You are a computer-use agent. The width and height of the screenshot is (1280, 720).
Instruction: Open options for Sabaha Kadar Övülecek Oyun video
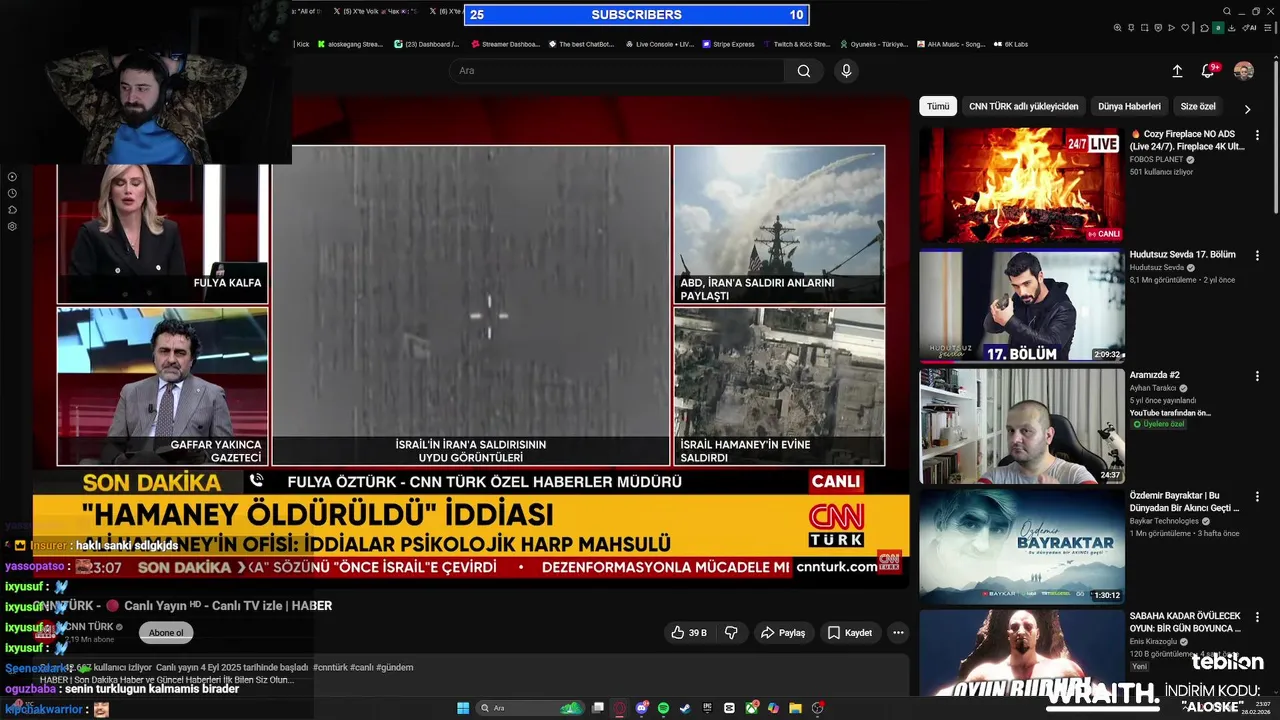1257,617
